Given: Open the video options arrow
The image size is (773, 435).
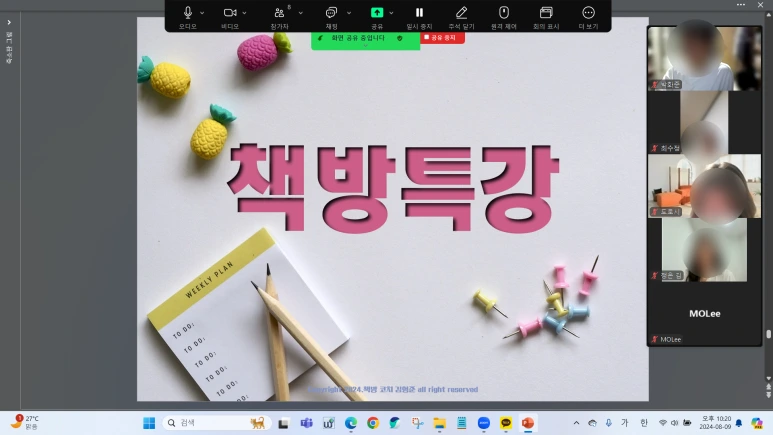Looking at the screenshot, I should pyautogui.click(x=245, y=13).
